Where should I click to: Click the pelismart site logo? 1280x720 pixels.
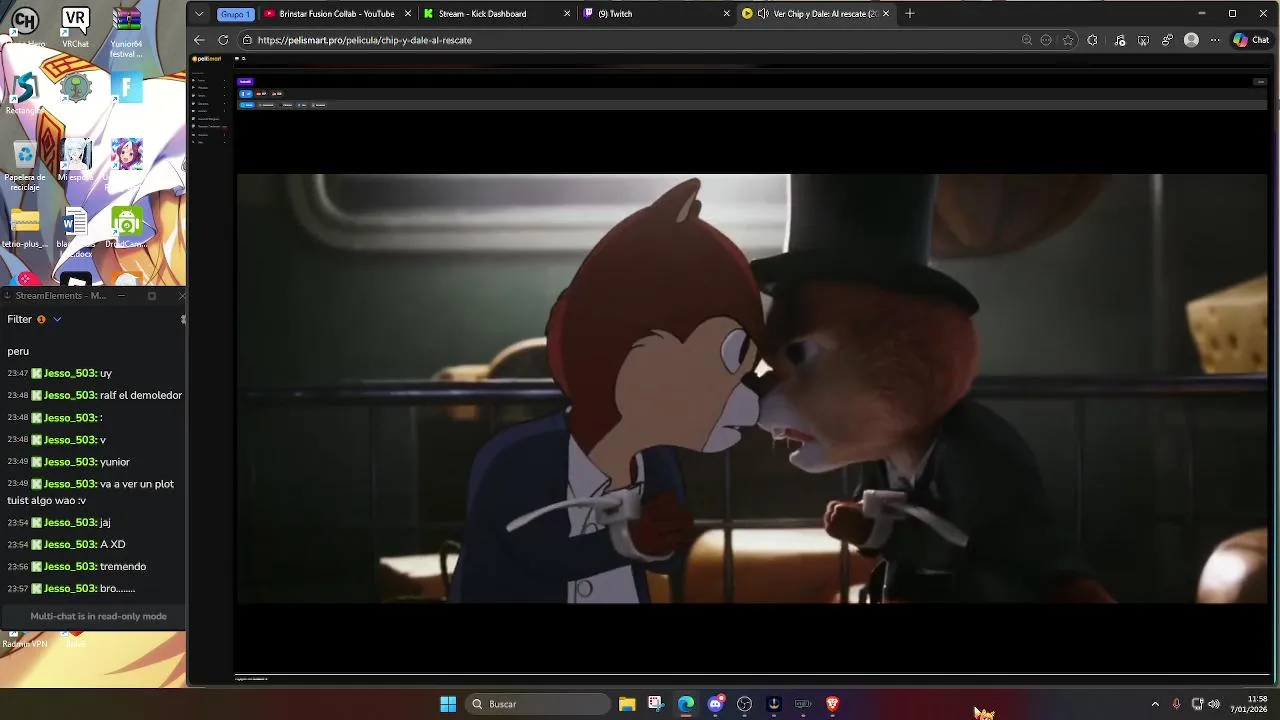(x=209, y=59)
